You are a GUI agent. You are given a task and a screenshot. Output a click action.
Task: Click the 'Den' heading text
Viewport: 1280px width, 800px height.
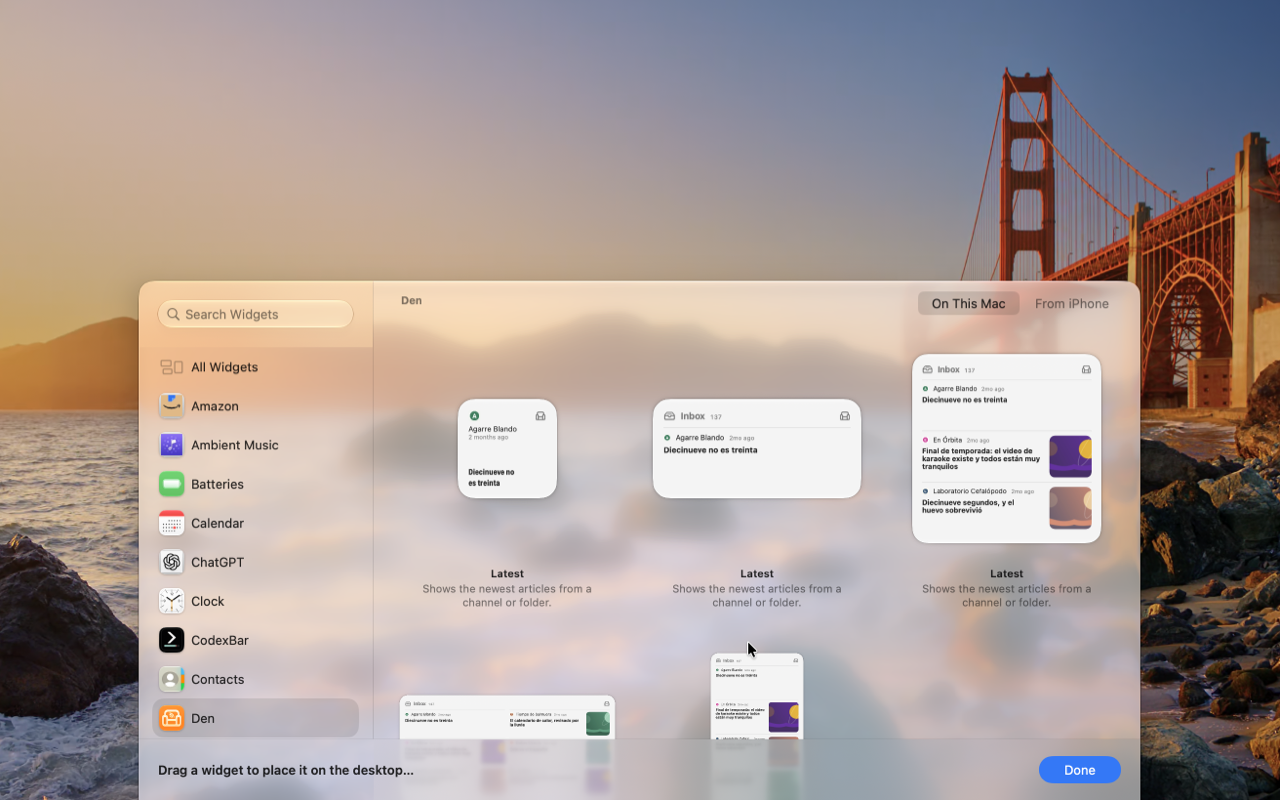click(411, 300)
